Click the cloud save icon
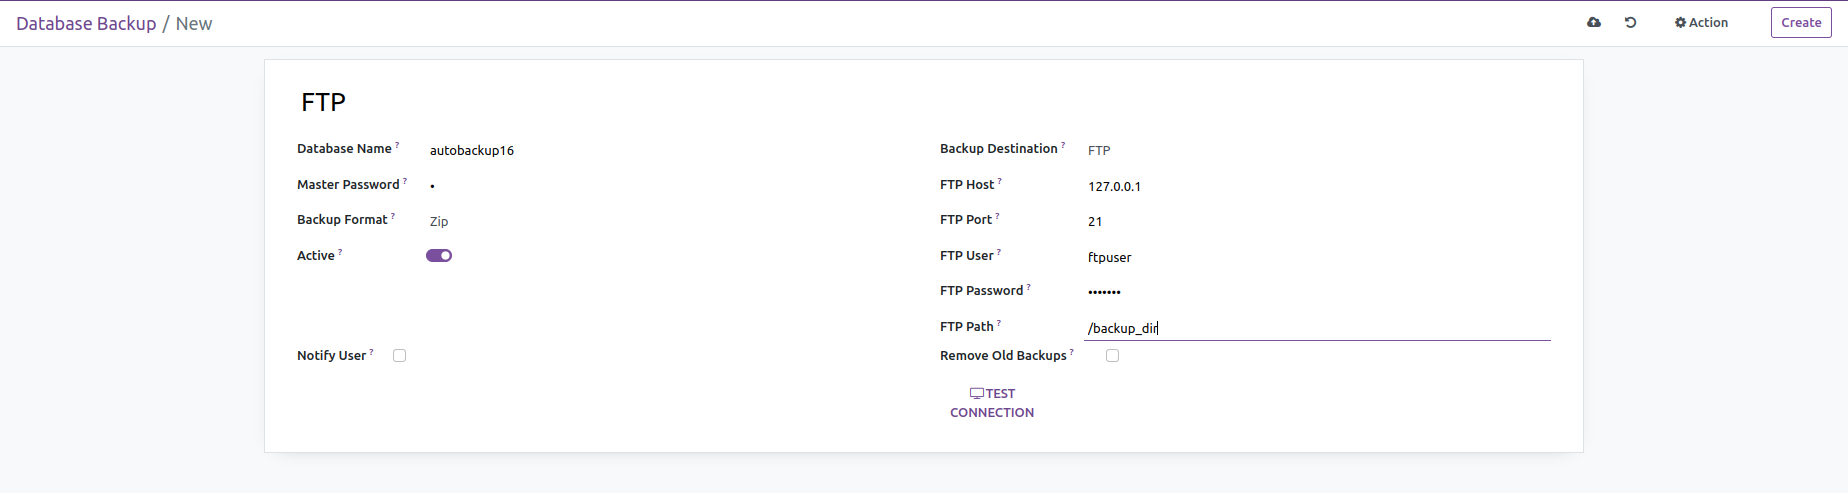 [1594, 22]
